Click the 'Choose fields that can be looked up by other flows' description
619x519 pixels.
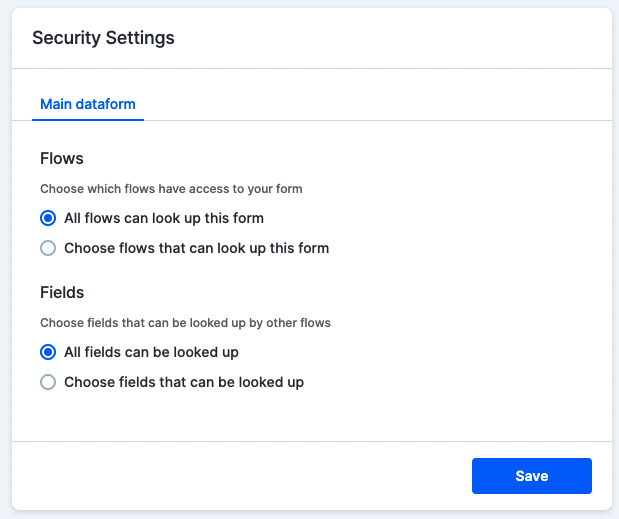tap(185, 323)
